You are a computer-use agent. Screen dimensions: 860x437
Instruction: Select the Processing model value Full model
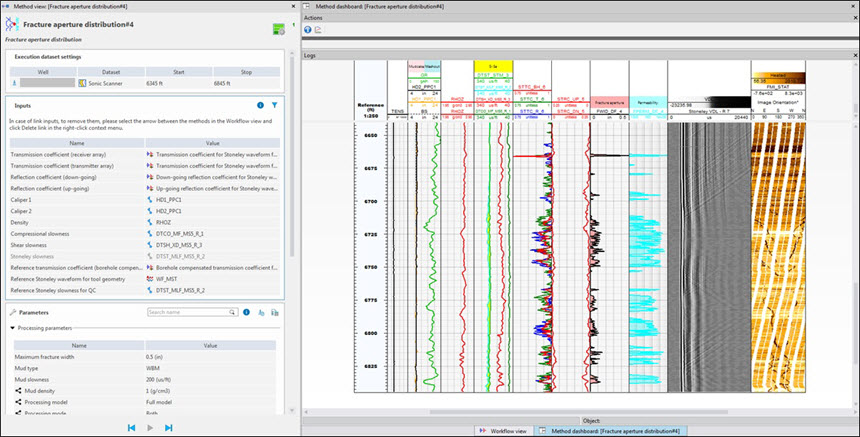coord(160,402)
